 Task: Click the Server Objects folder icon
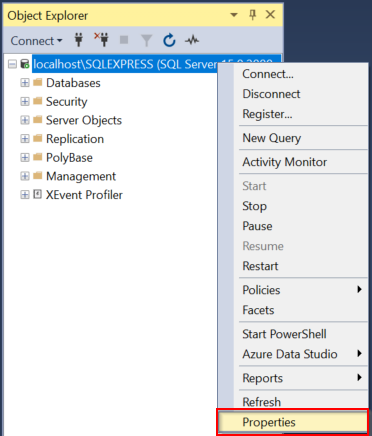tap(38, 119)
